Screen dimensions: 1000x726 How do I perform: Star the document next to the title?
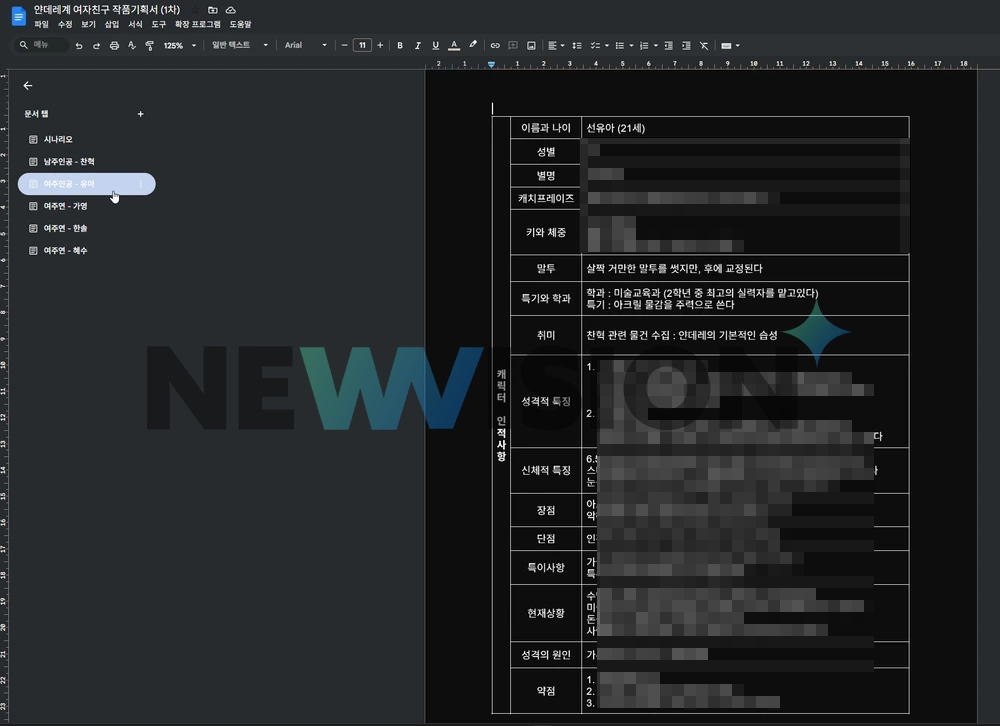(195, 9)
